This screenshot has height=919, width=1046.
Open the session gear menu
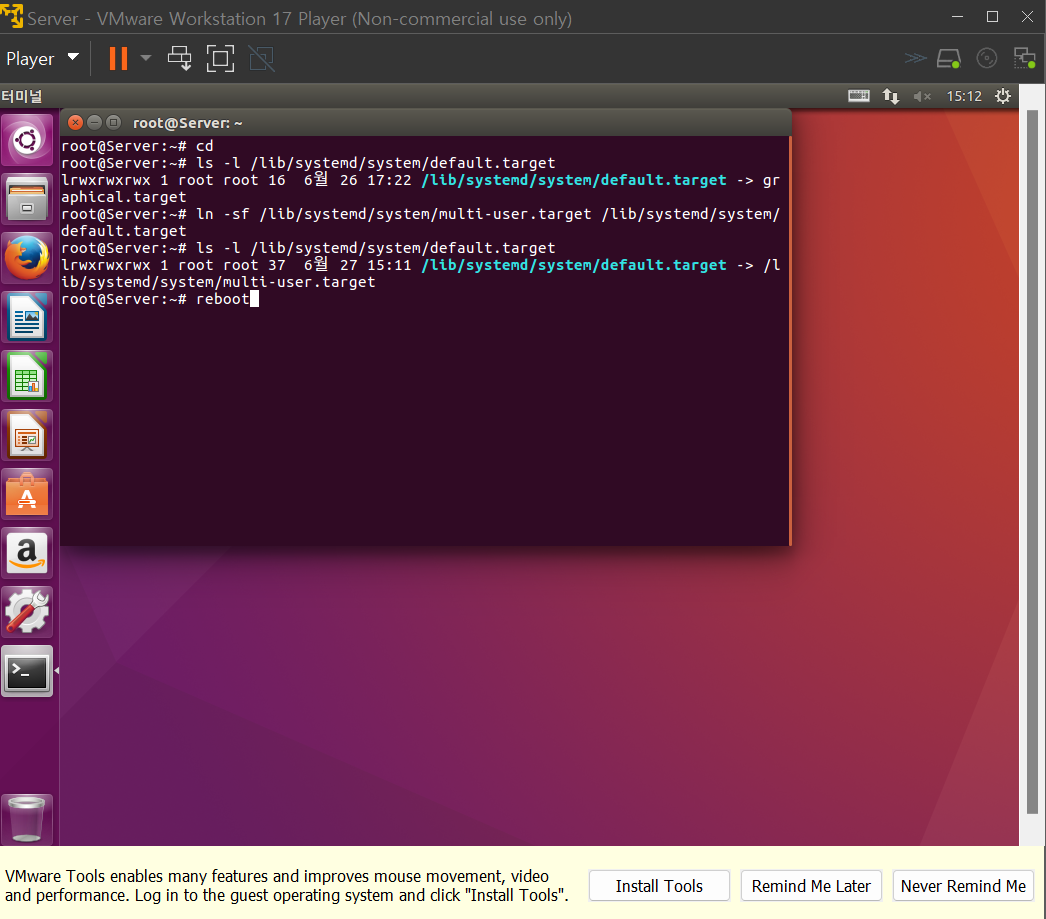pos(1003,96)
